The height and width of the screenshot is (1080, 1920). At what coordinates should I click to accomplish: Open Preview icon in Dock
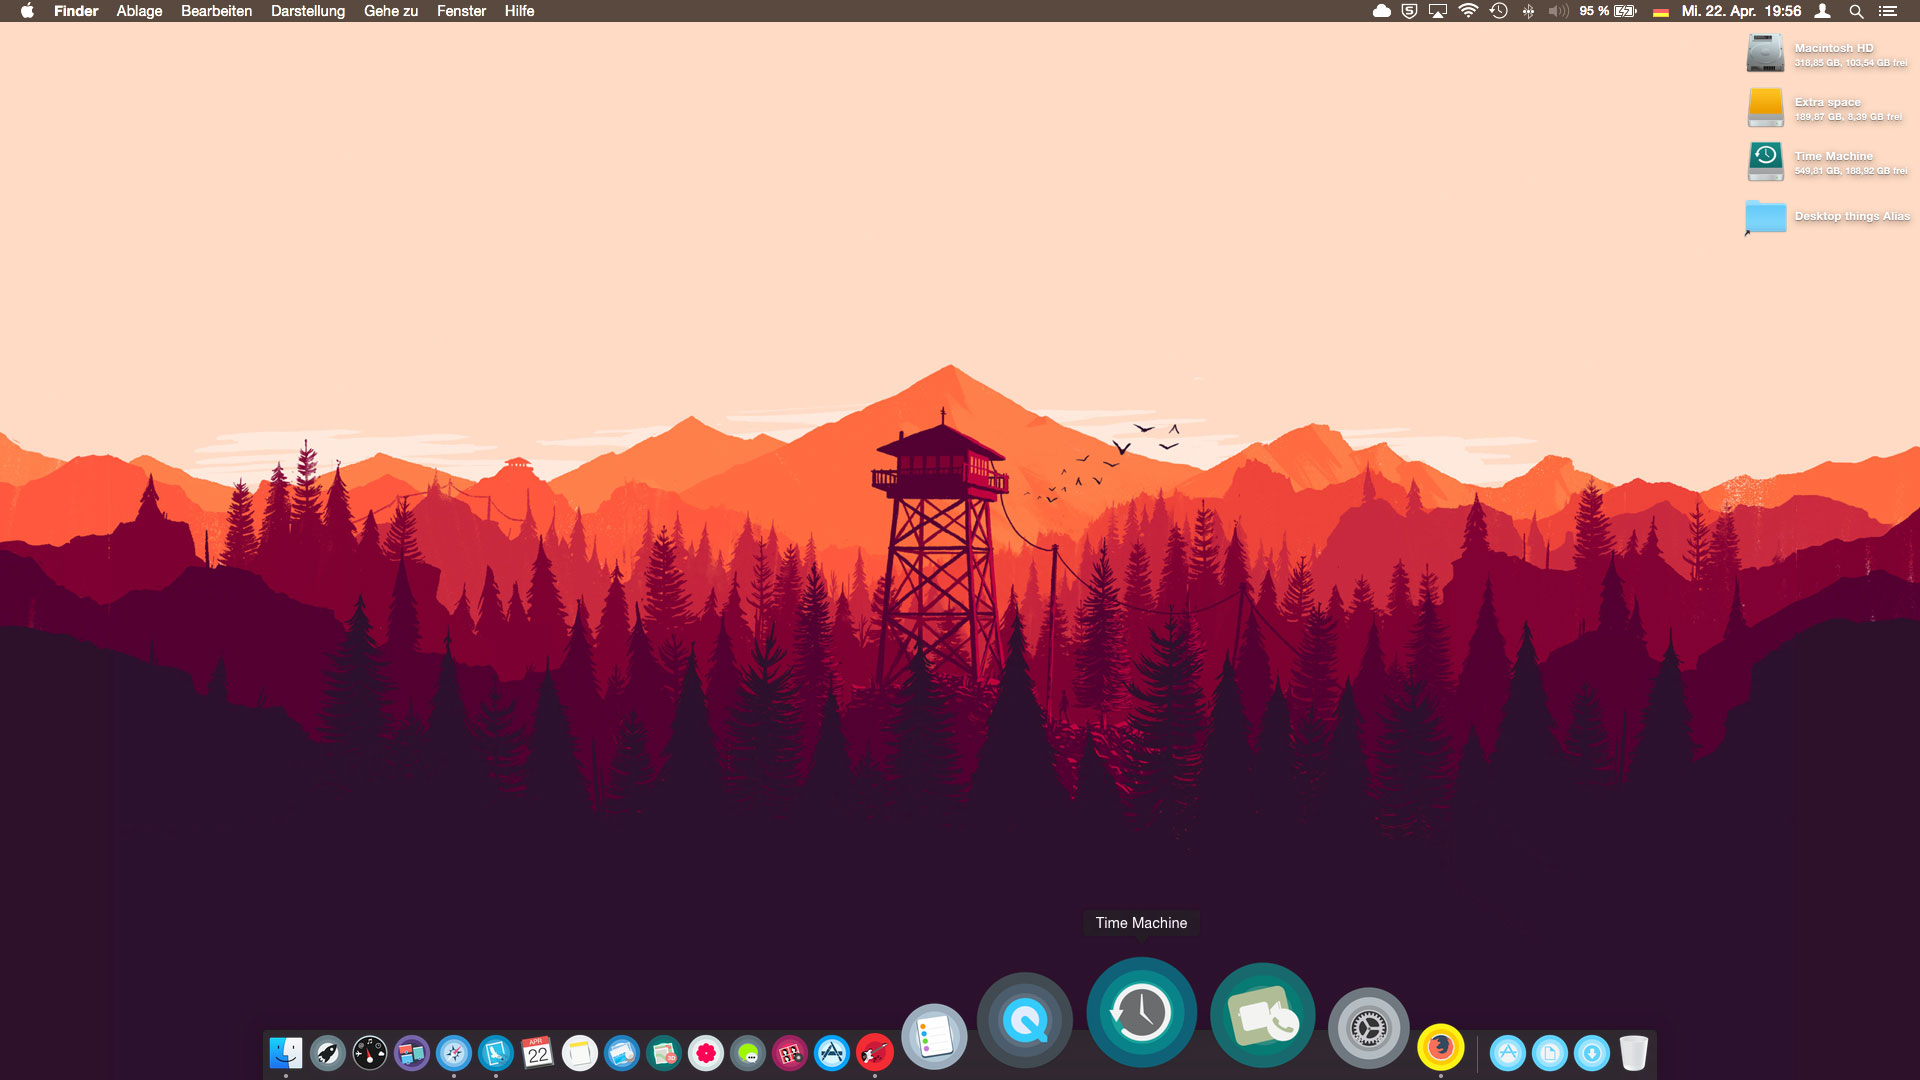pyautogui.click(x=622, y=1052)
